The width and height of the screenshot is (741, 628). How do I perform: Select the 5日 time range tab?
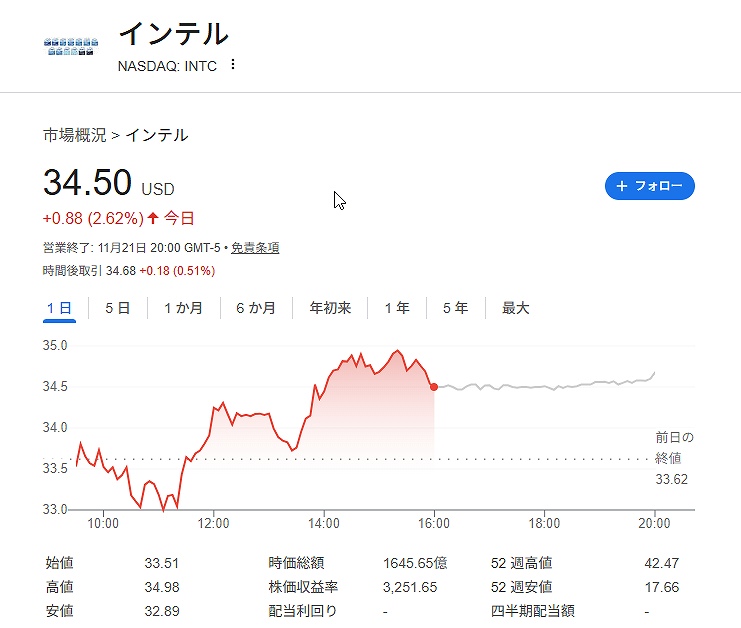(117, 308)
